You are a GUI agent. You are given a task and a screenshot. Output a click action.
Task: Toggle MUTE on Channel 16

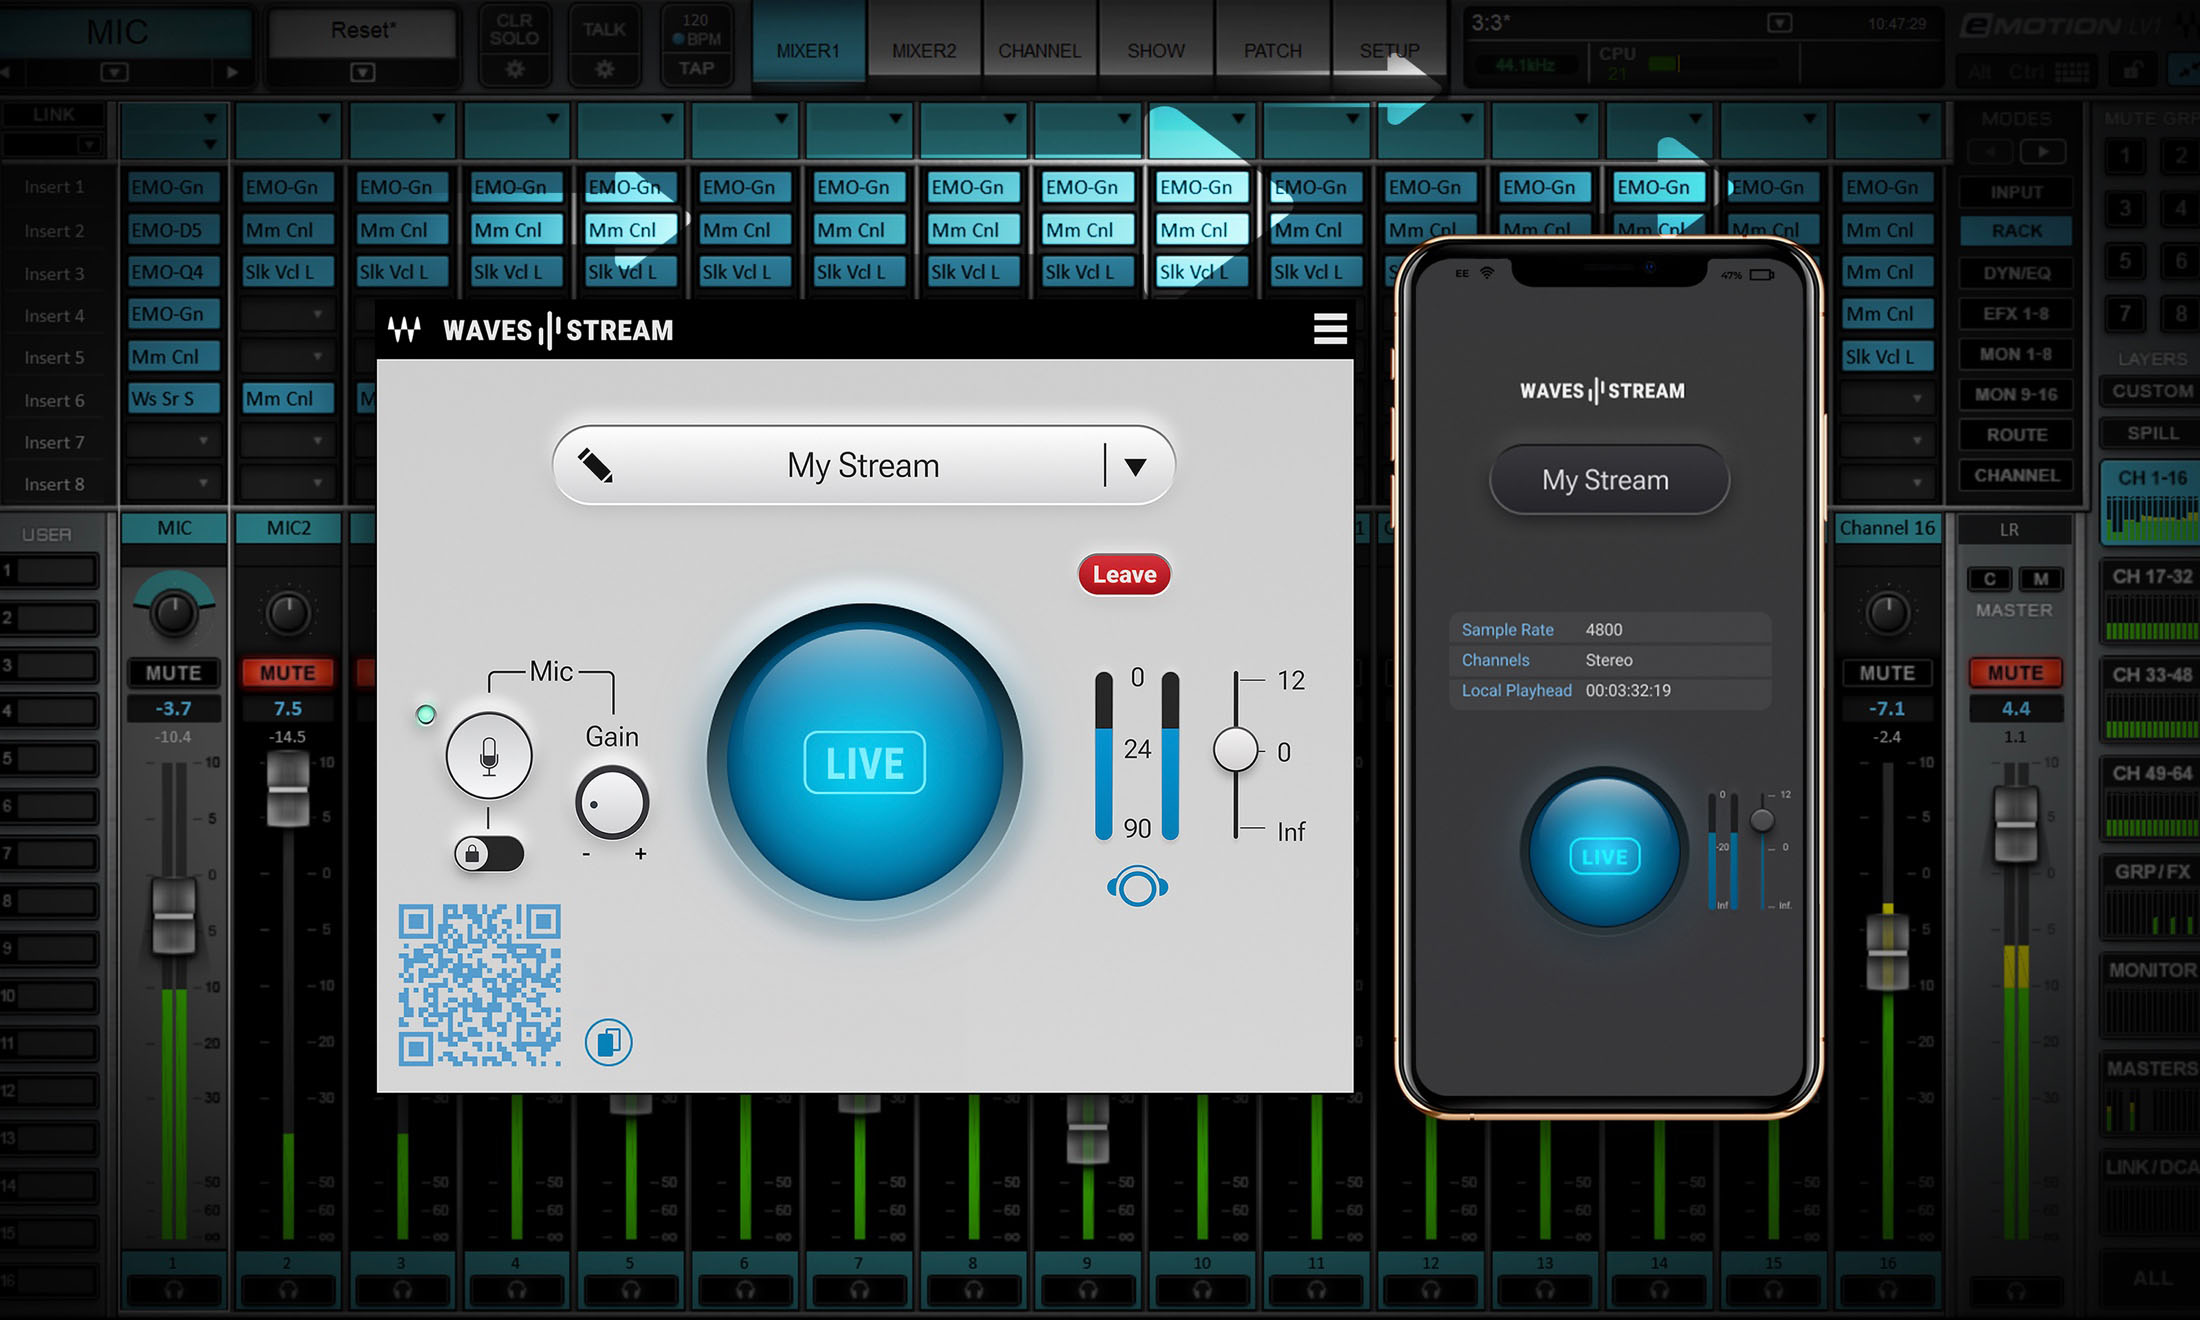[1886, 672]
